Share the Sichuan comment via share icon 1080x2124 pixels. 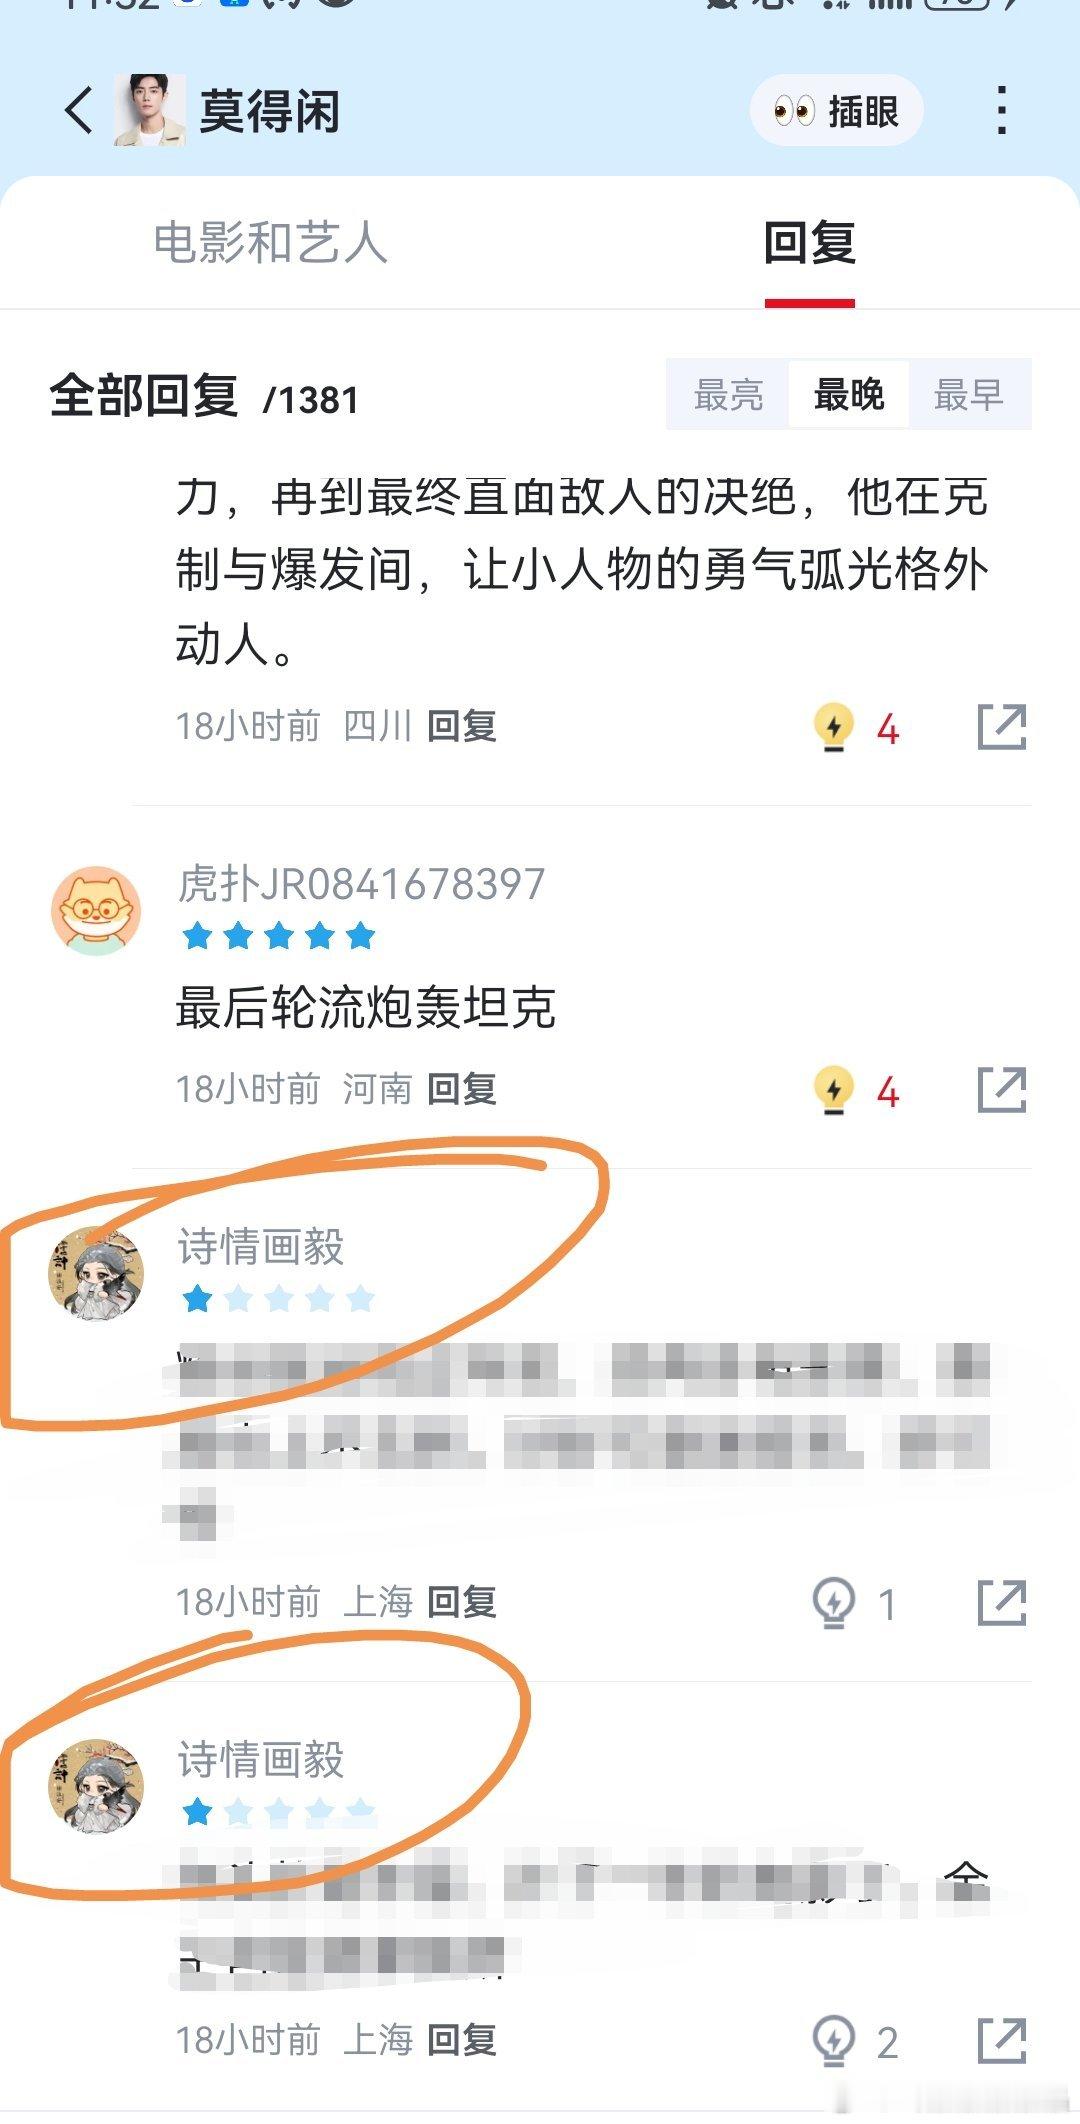[x=1002, y=727]
